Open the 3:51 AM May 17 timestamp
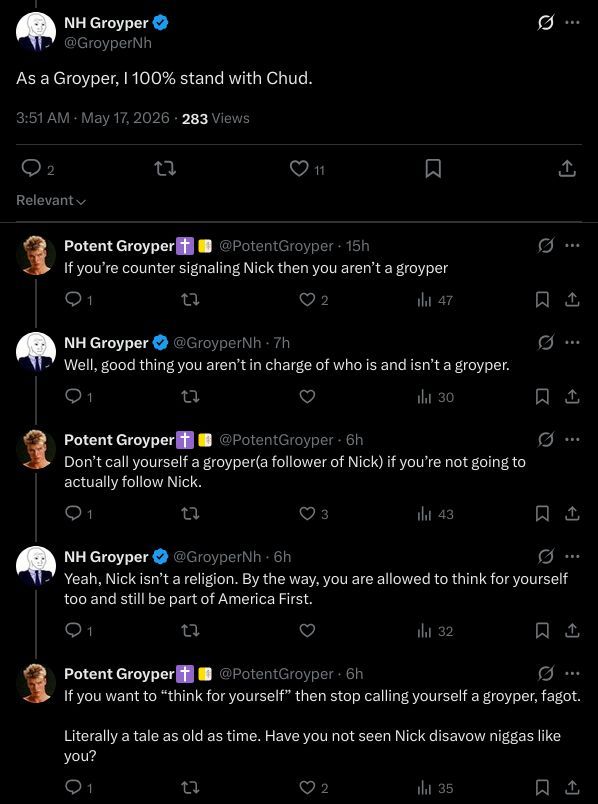This screenshot has height=804, width=598. coord(93,118)
